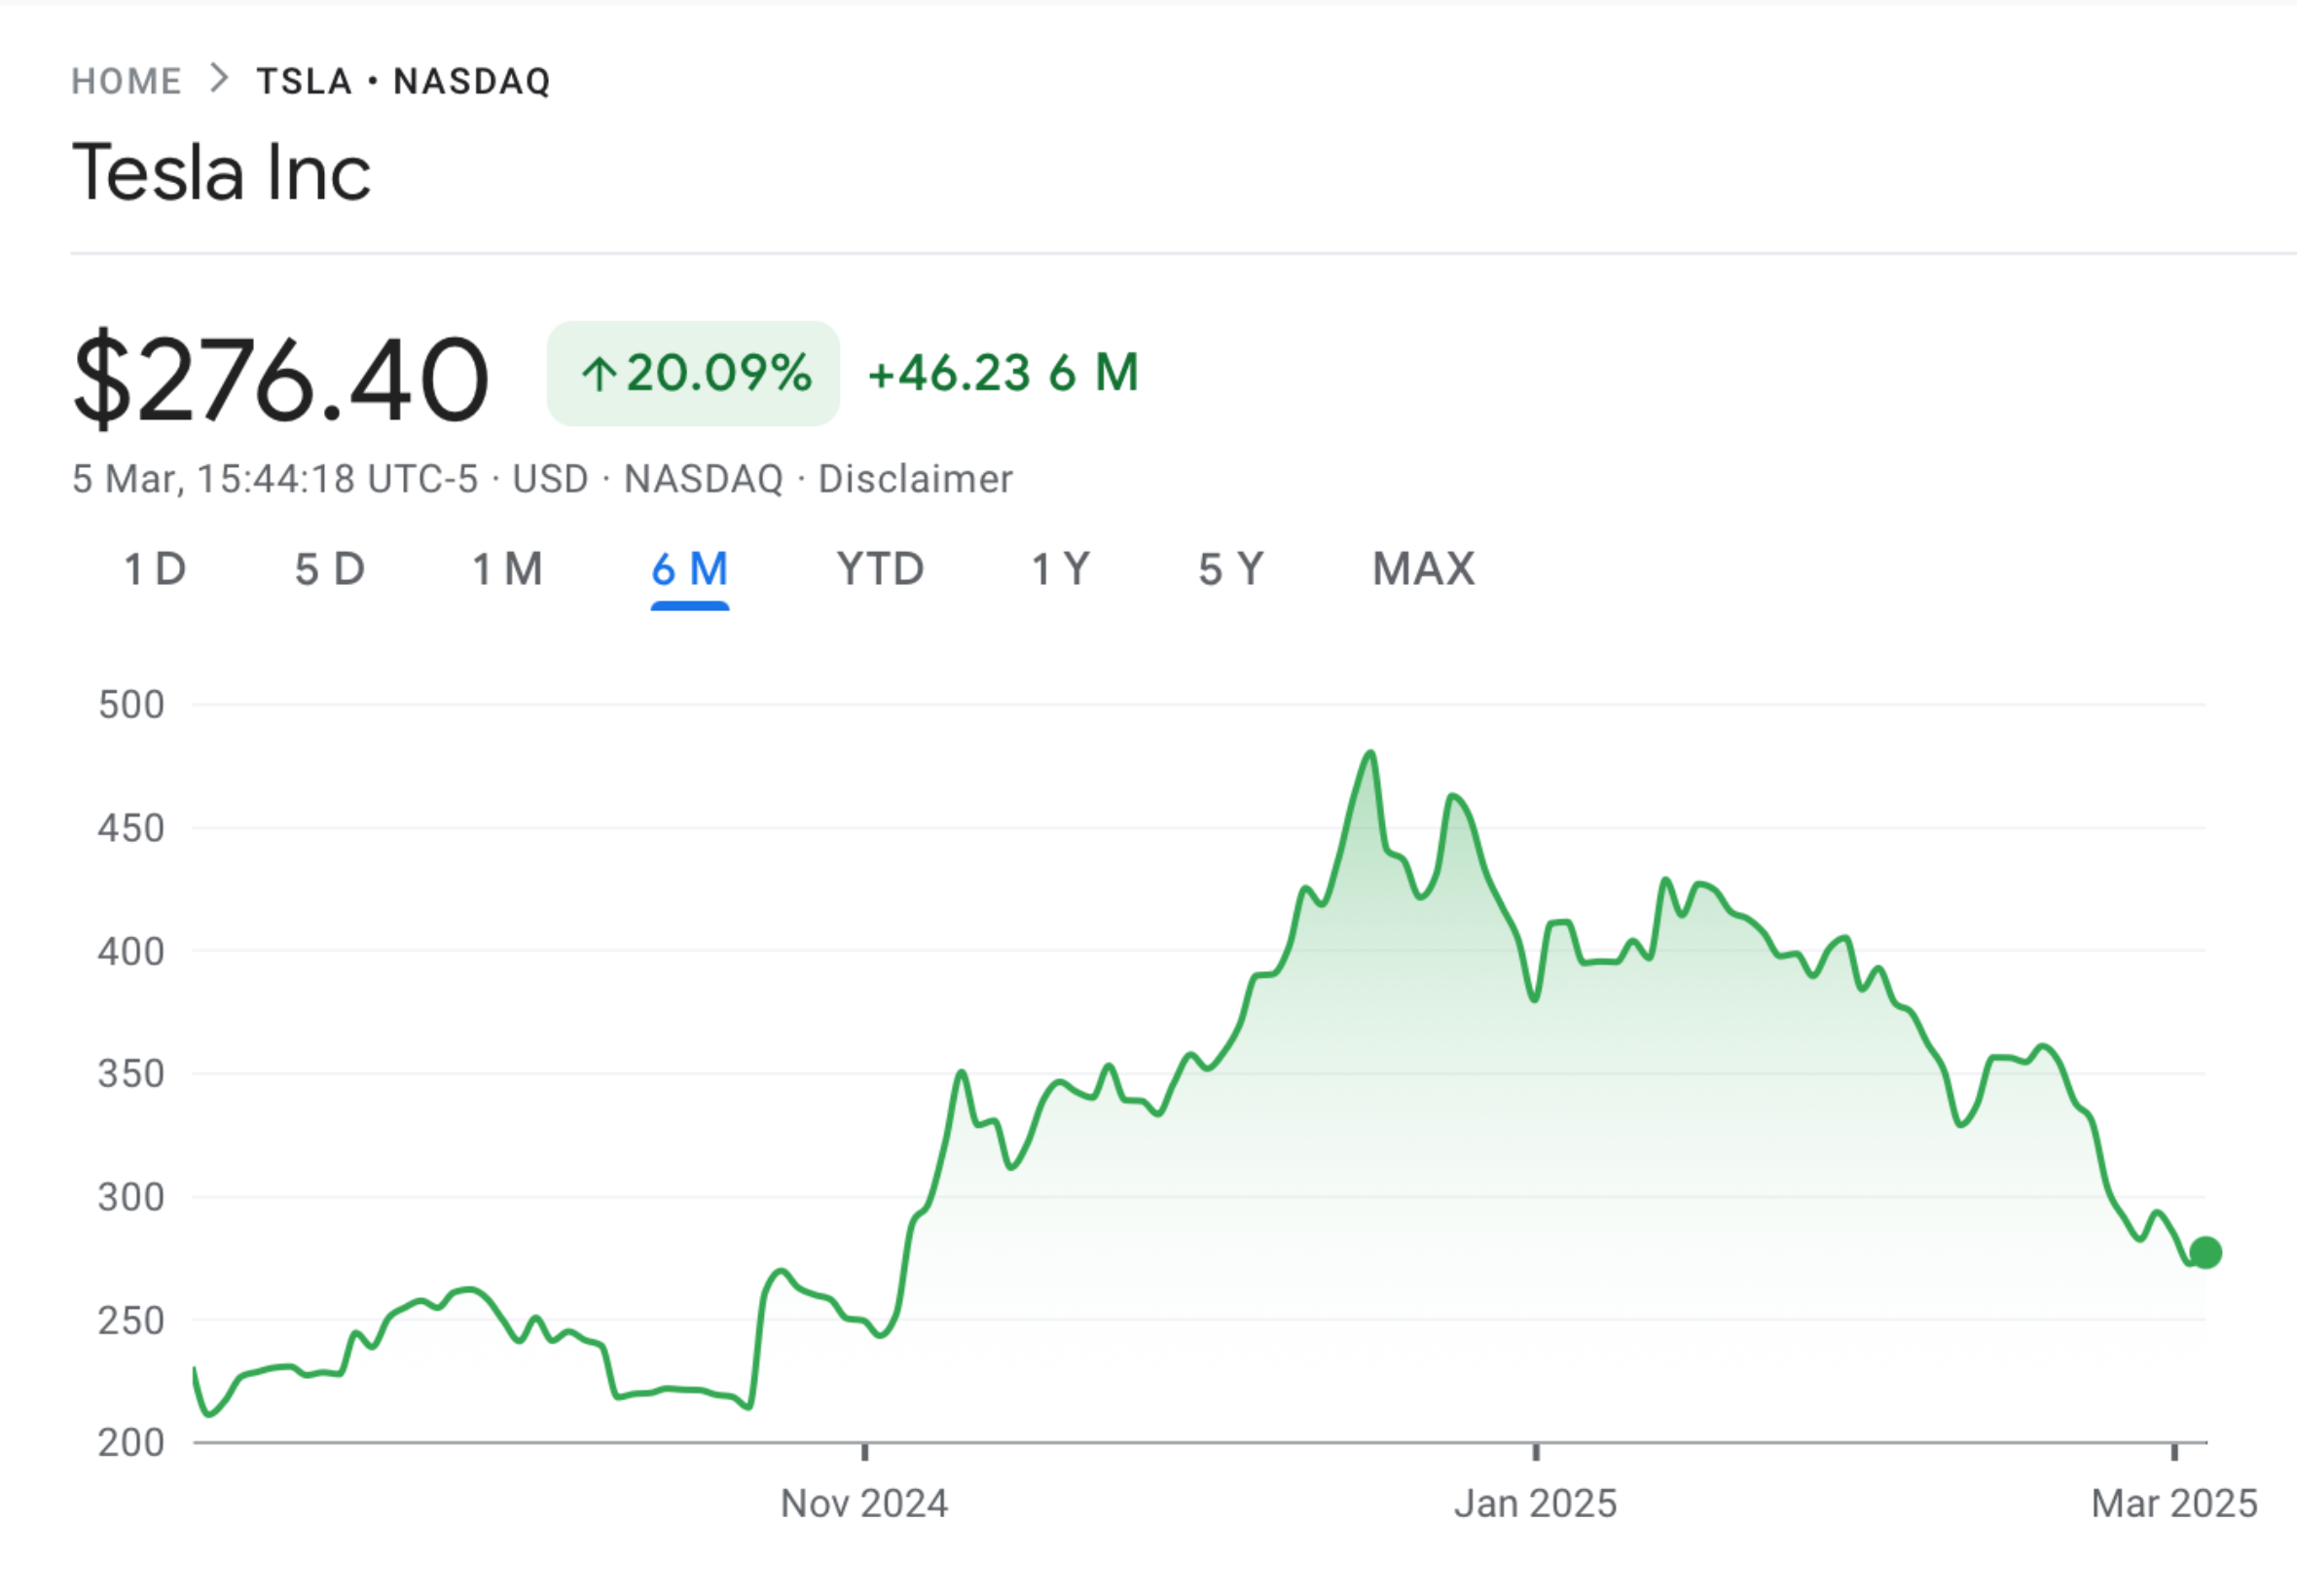Go to the HOME breadcrumb link
The height and width of the screenshot is (1596, 2297).
[x=126, y=81]
